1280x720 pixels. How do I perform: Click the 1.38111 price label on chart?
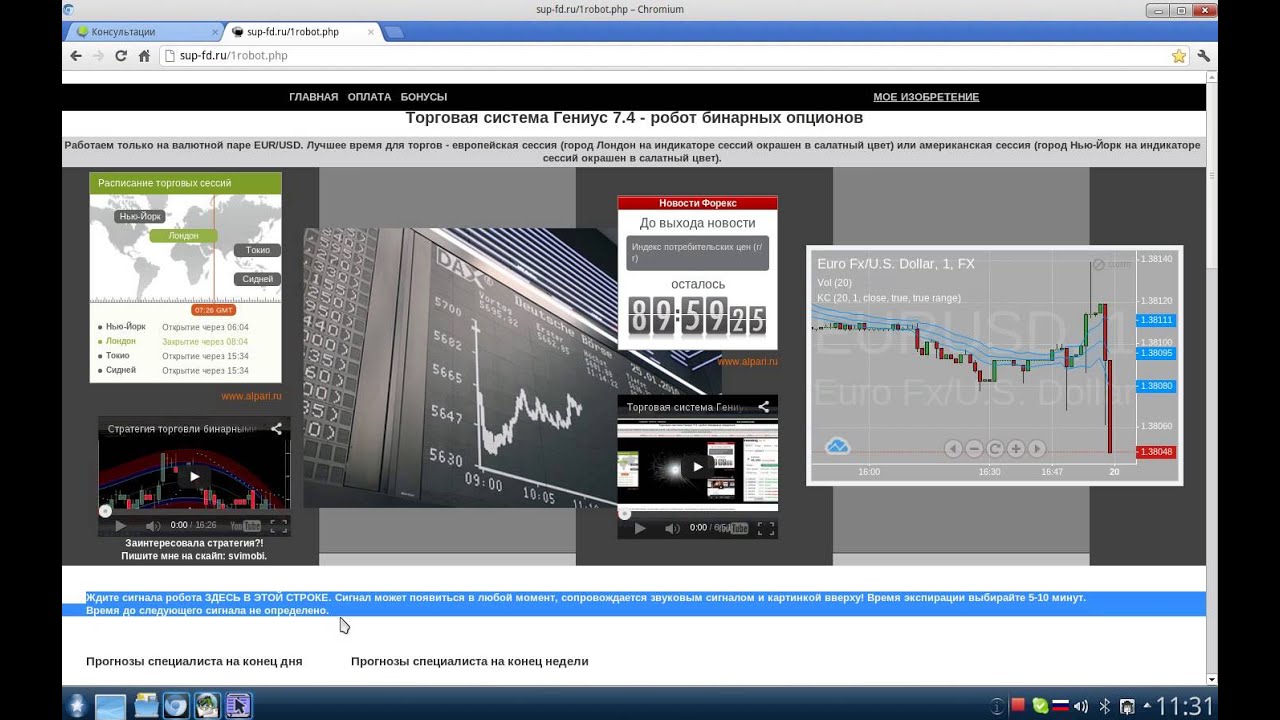pyautogui.click(x=1155, y=320)
